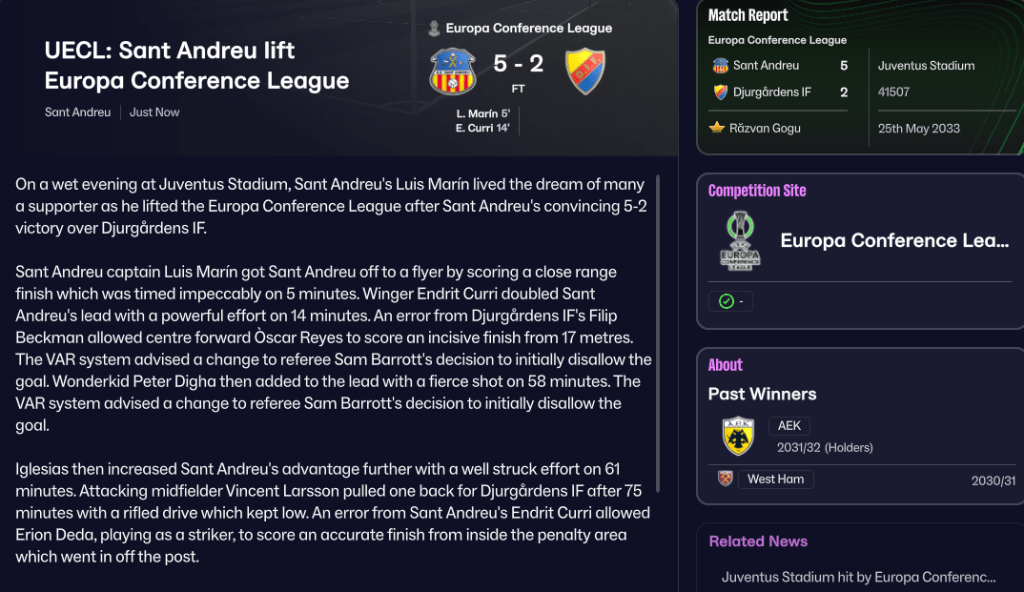Click the West Ham crest icon

[726, 479]
